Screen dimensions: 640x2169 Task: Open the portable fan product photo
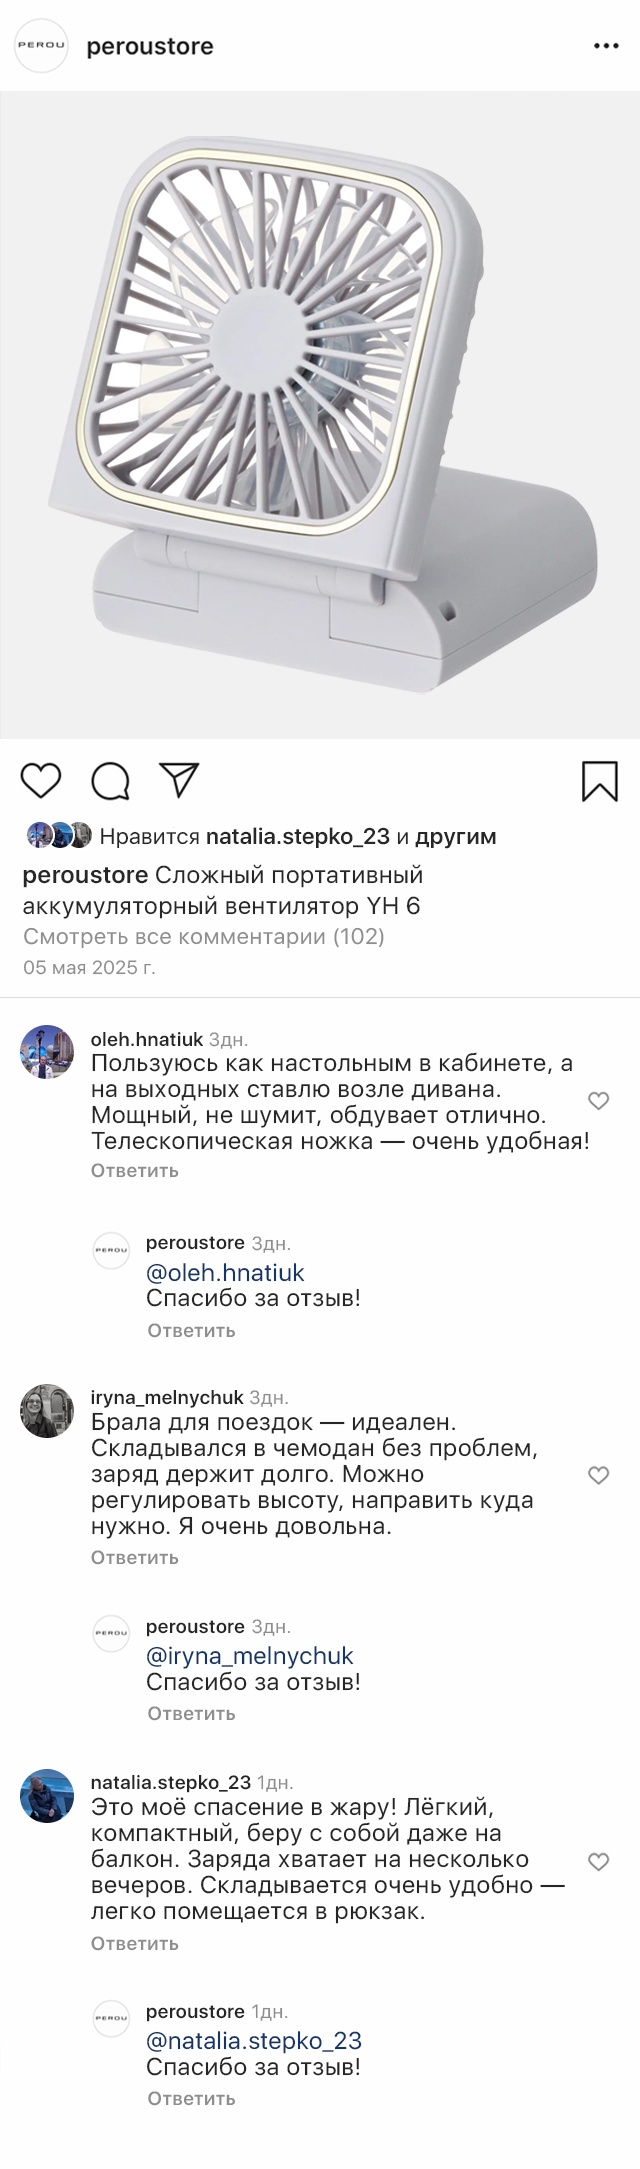tap(320, 415)
